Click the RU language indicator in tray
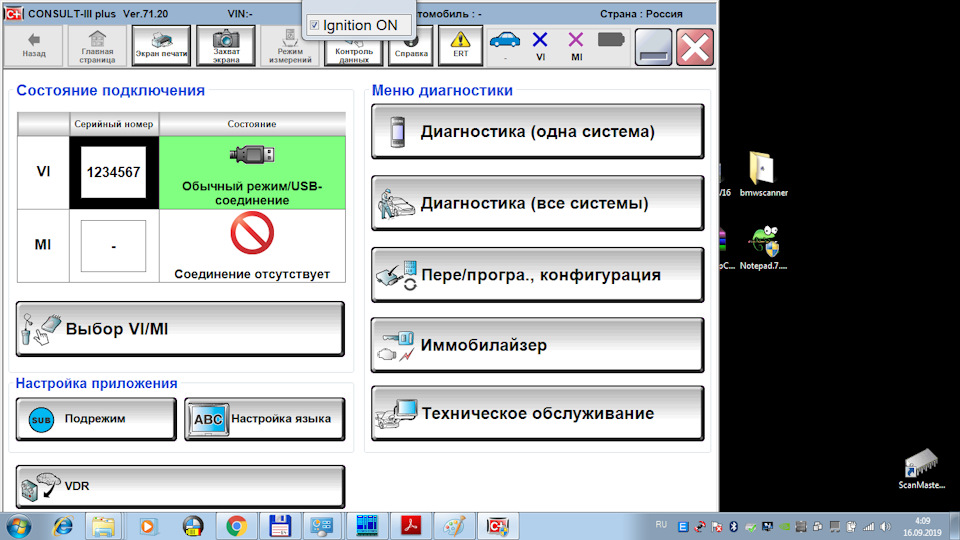 tap(661, 525)
